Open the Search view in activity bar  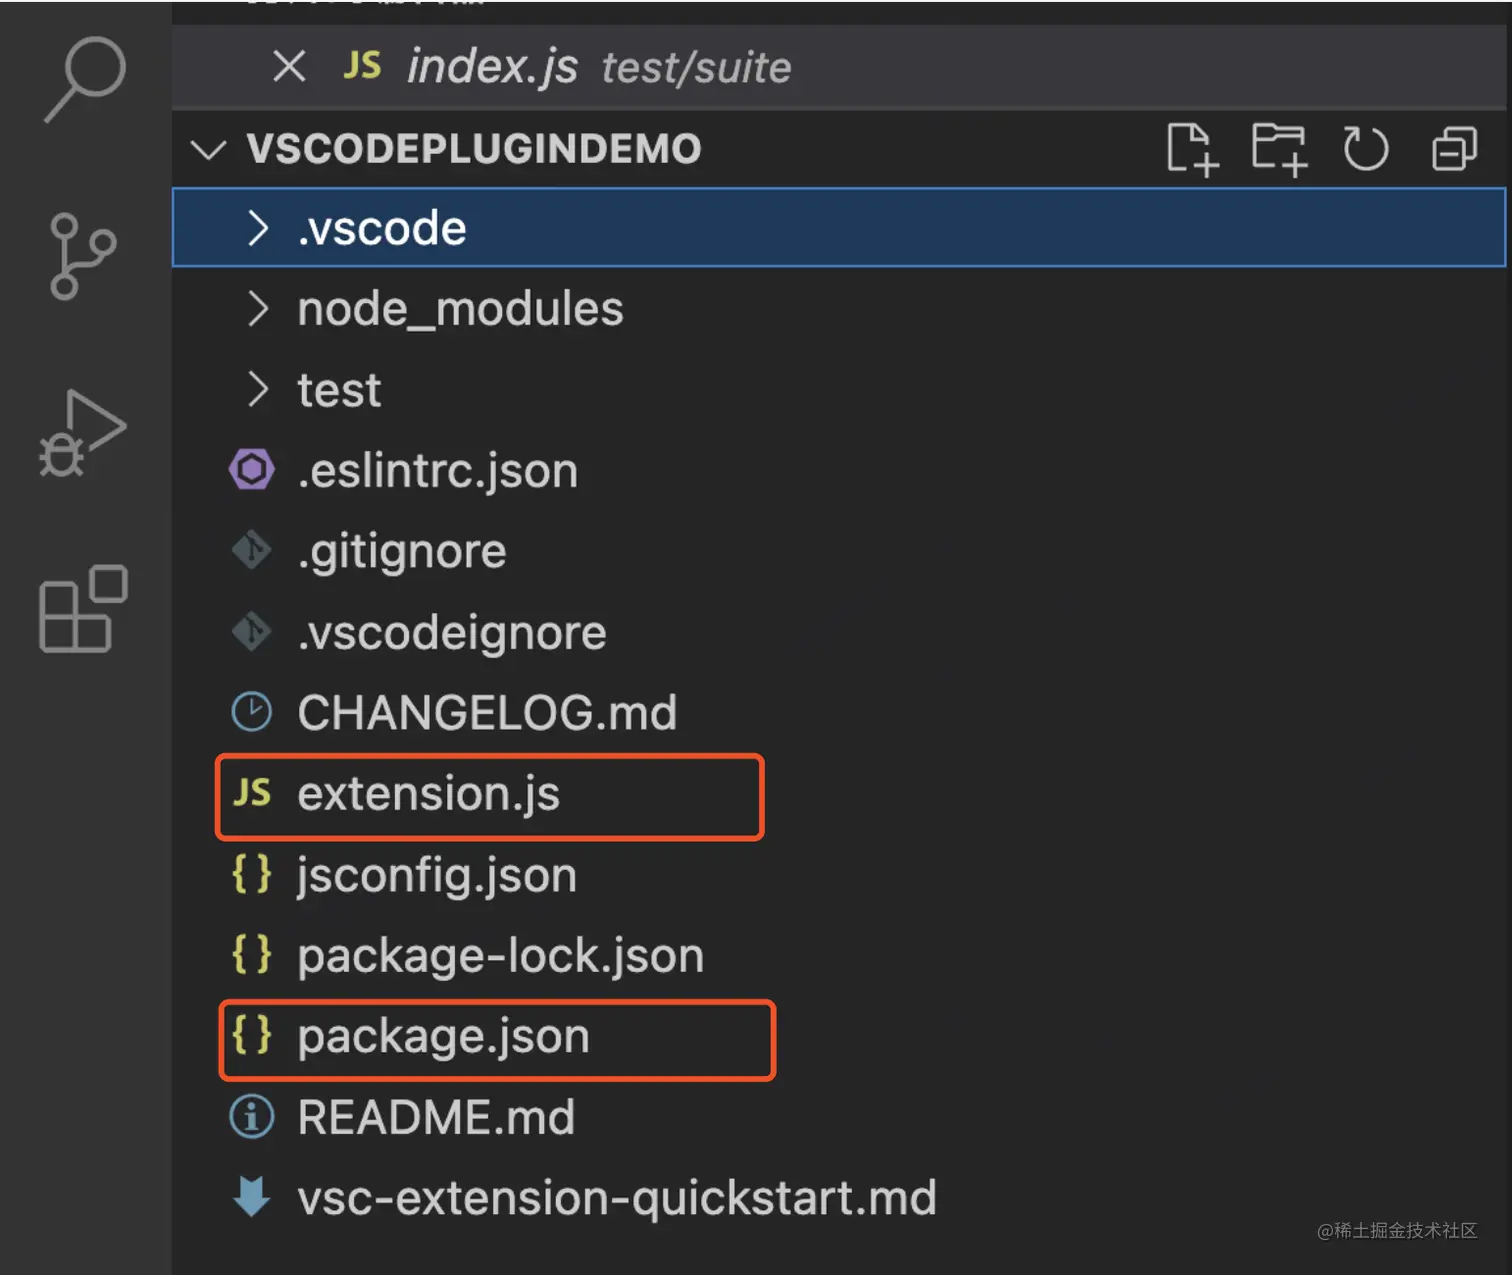tap(85, 78)
